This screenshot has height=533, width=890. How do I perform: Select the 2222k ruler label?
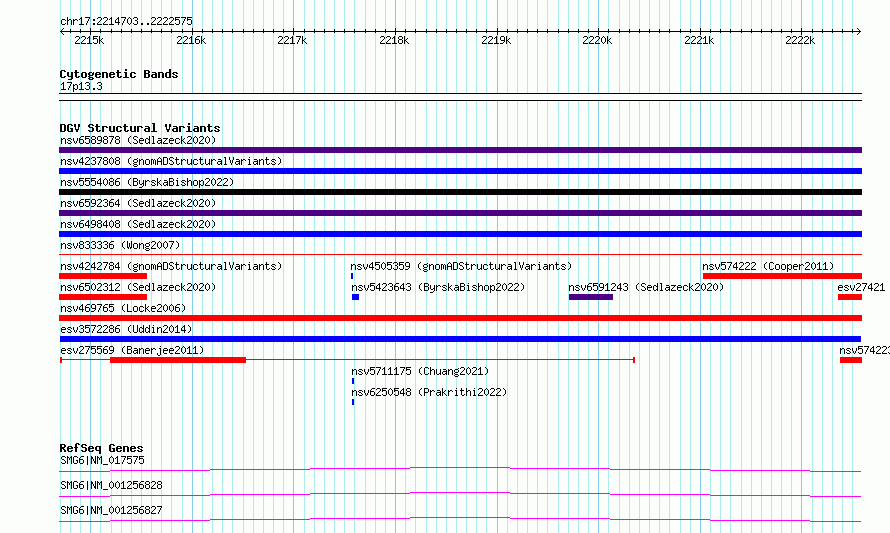click(x=800, y=40)
